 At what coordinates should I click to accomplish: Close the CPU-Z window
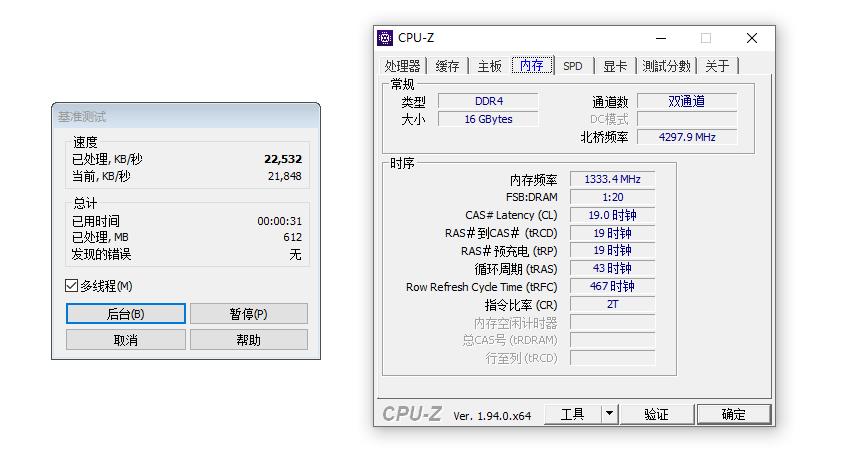(x=751, y=38)
